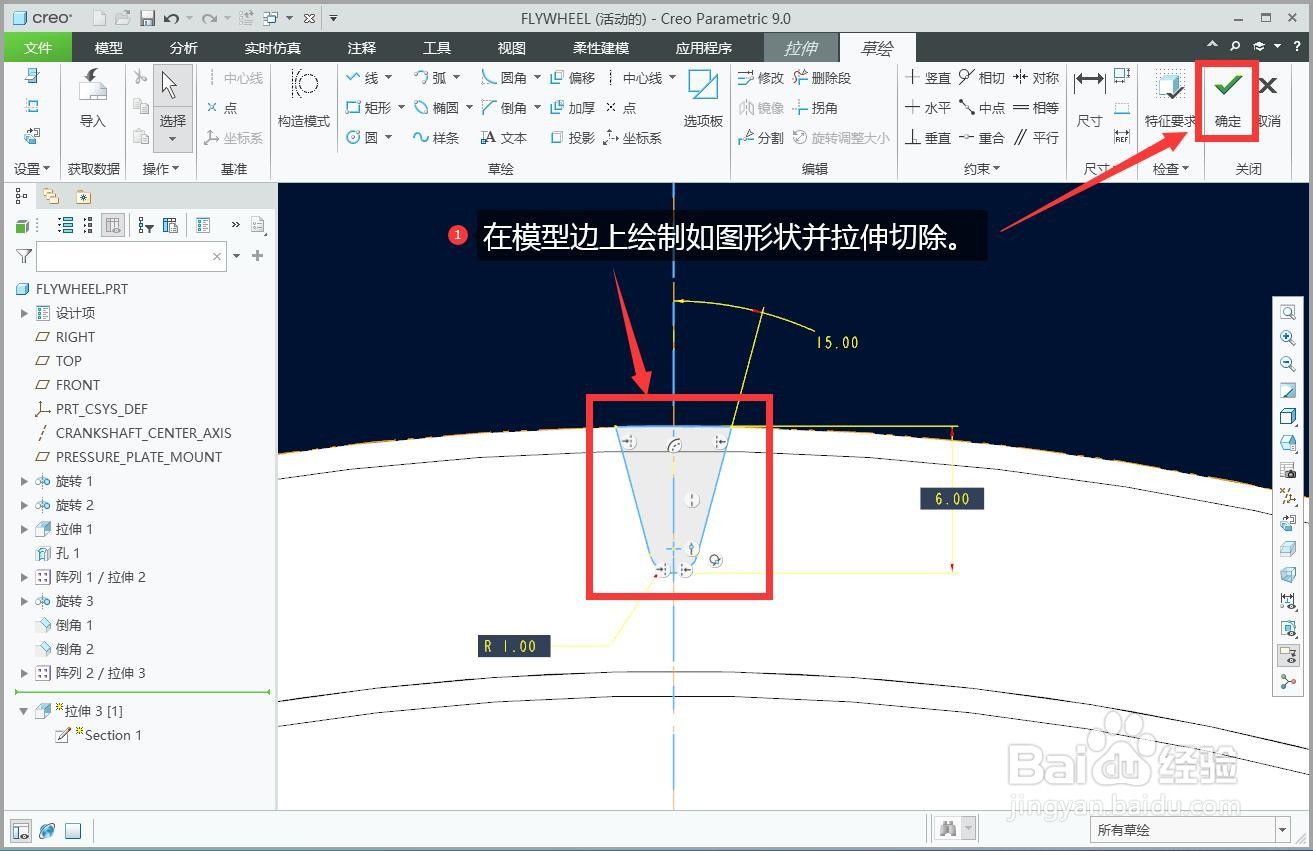
Task: Click Refit magnifier in the graphics toolbar
Action: pos(1288,313)
